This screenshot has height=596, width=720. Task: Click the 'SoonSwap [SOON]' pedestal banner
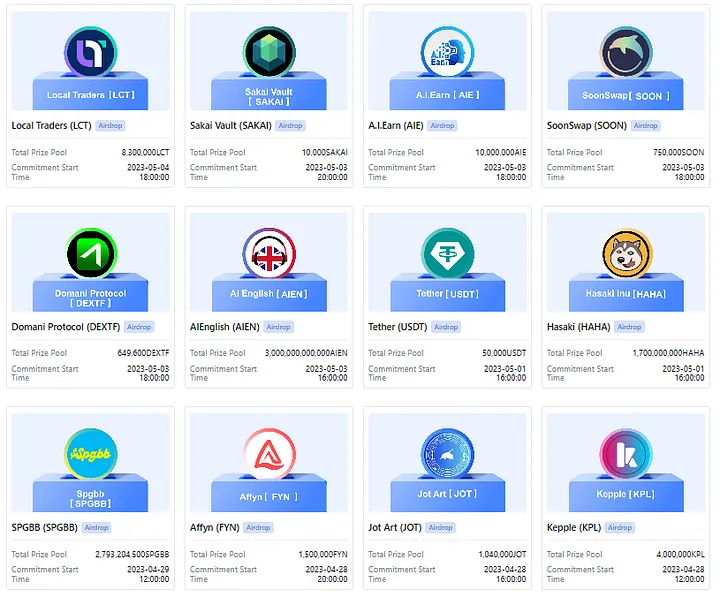coord(626,96)
